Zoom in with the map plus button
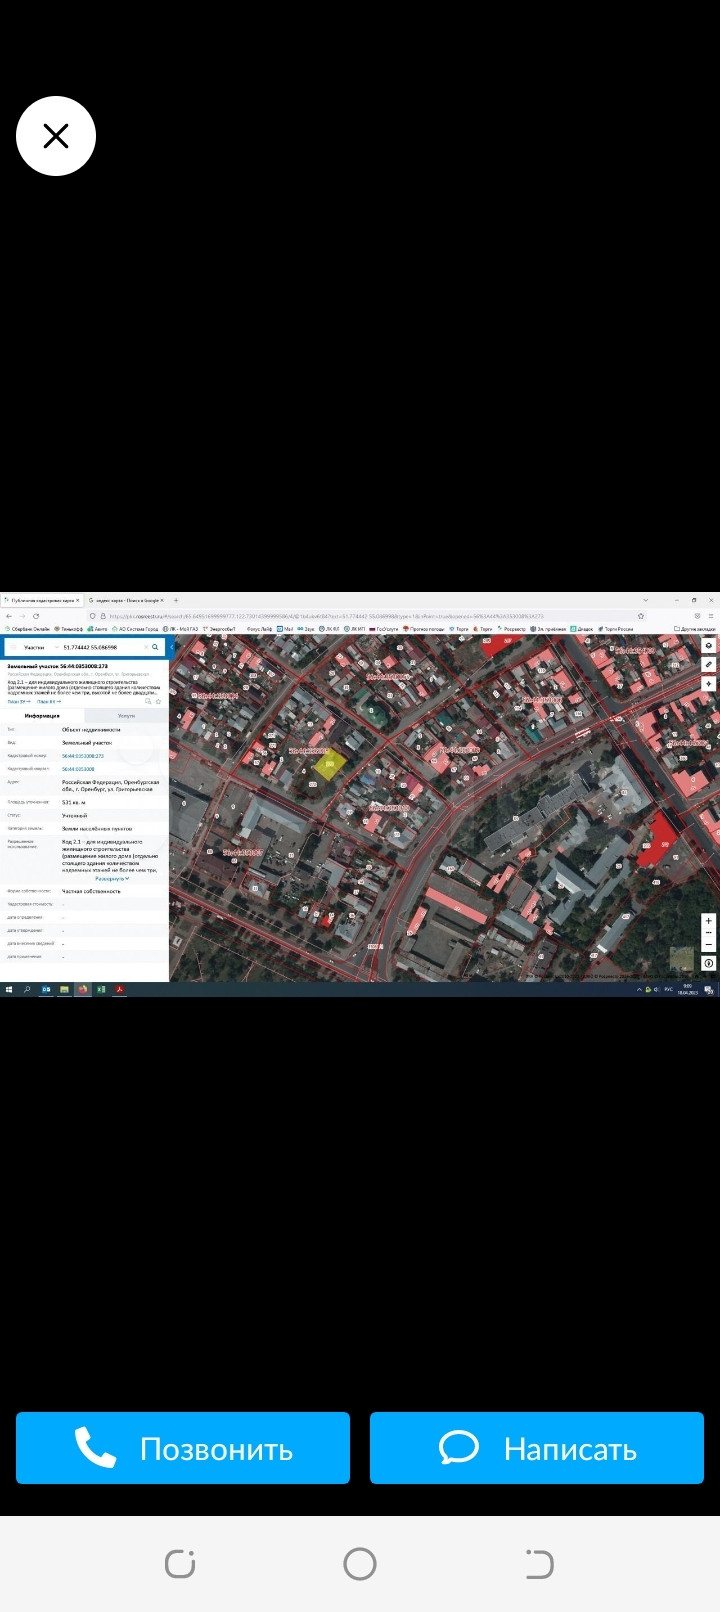720x1612 pixels. pyautogui.click(x=709, y=920)
